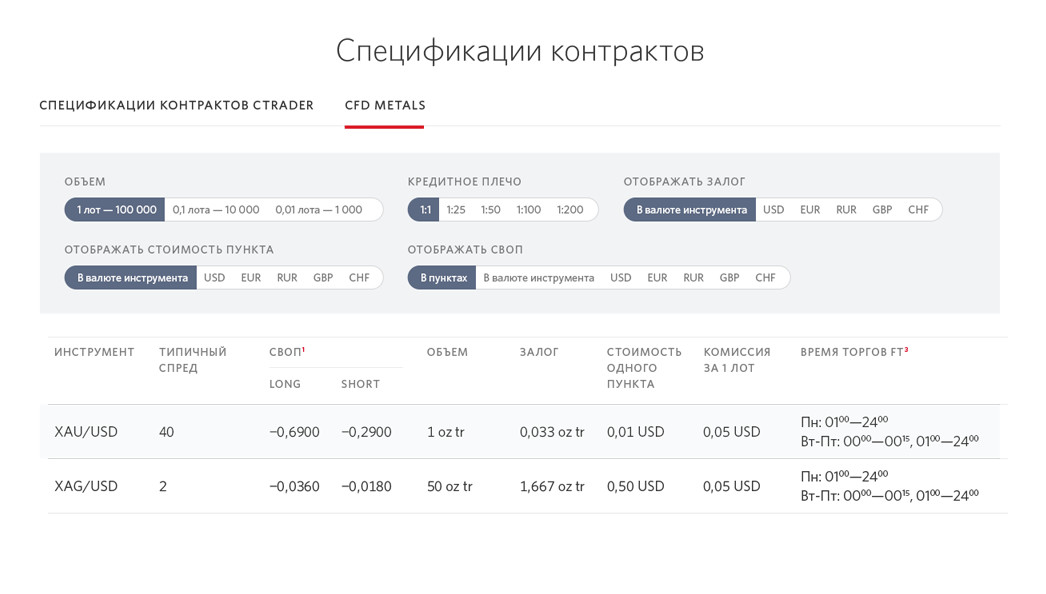Open the Спецификации контрактов cTrader tab

pyautogui.click(x=176, y=105)
